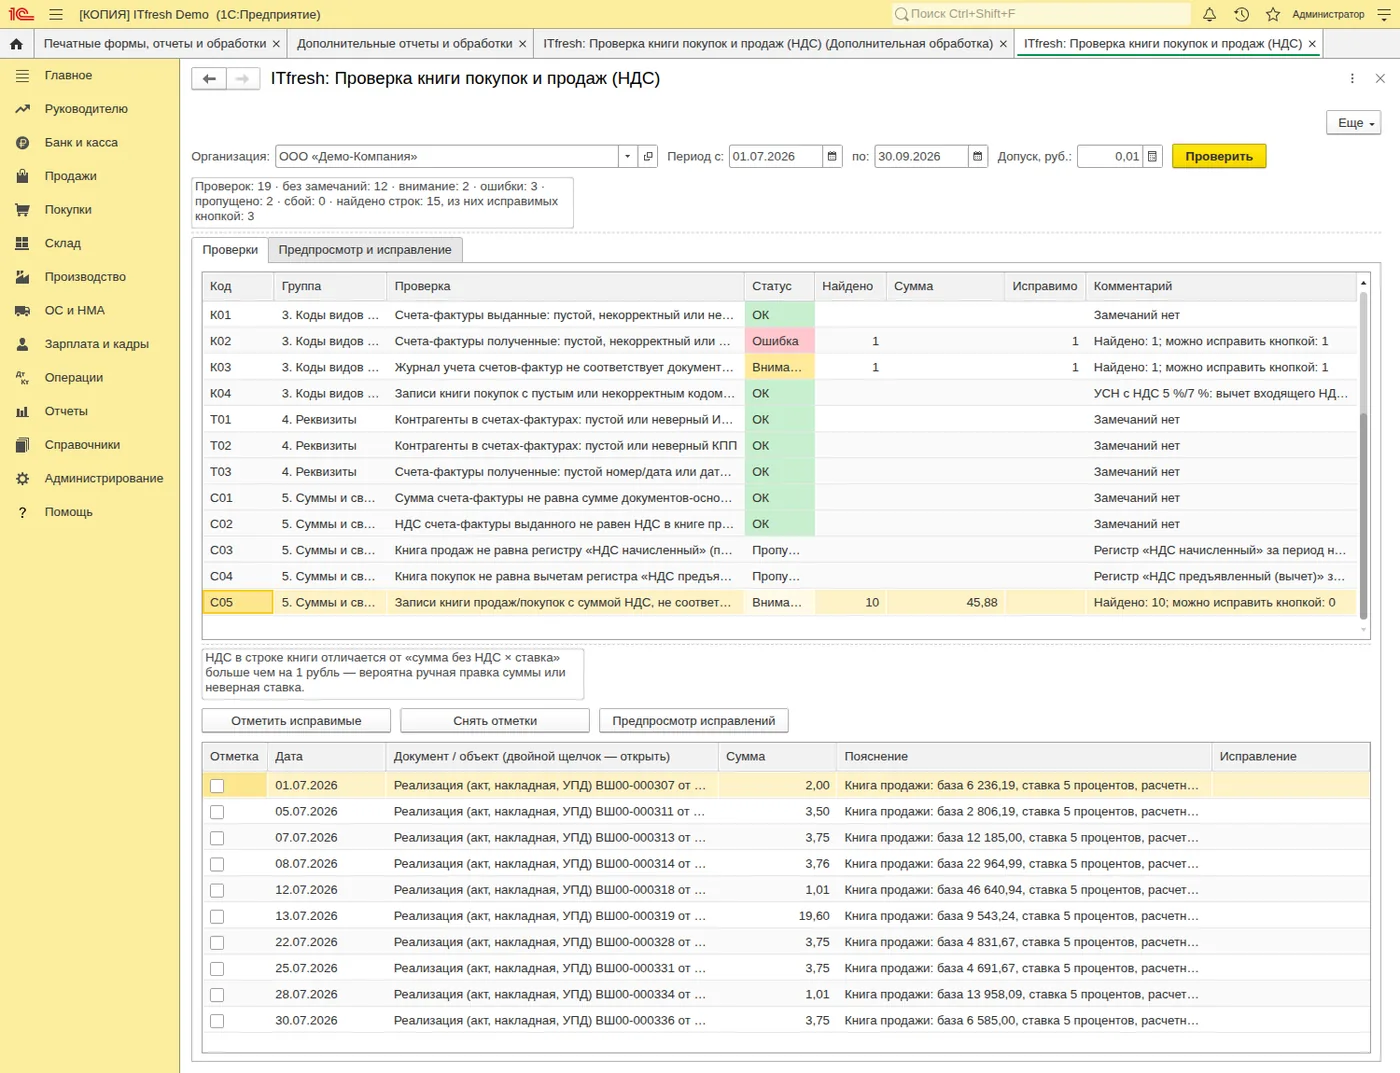The width and height of the screenshot is (1400, 1073).
Task: Navigate back with left arrow button
Action: [x=209, y=79]
